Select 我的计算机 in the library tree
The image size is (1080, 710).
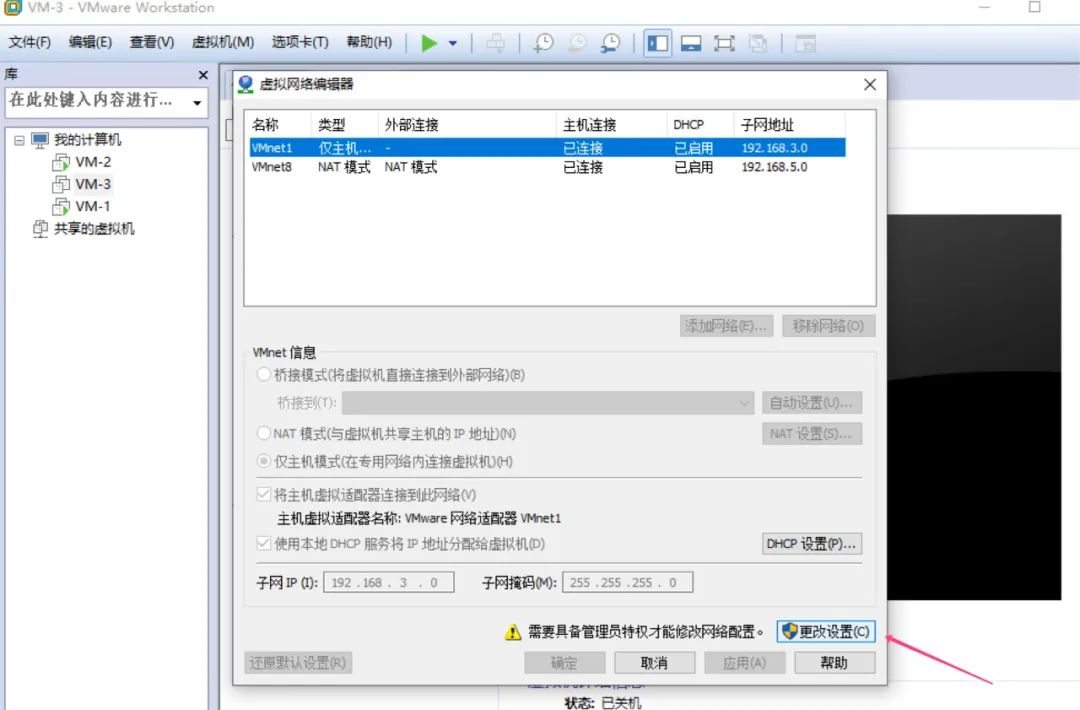(x=87, y=140)
